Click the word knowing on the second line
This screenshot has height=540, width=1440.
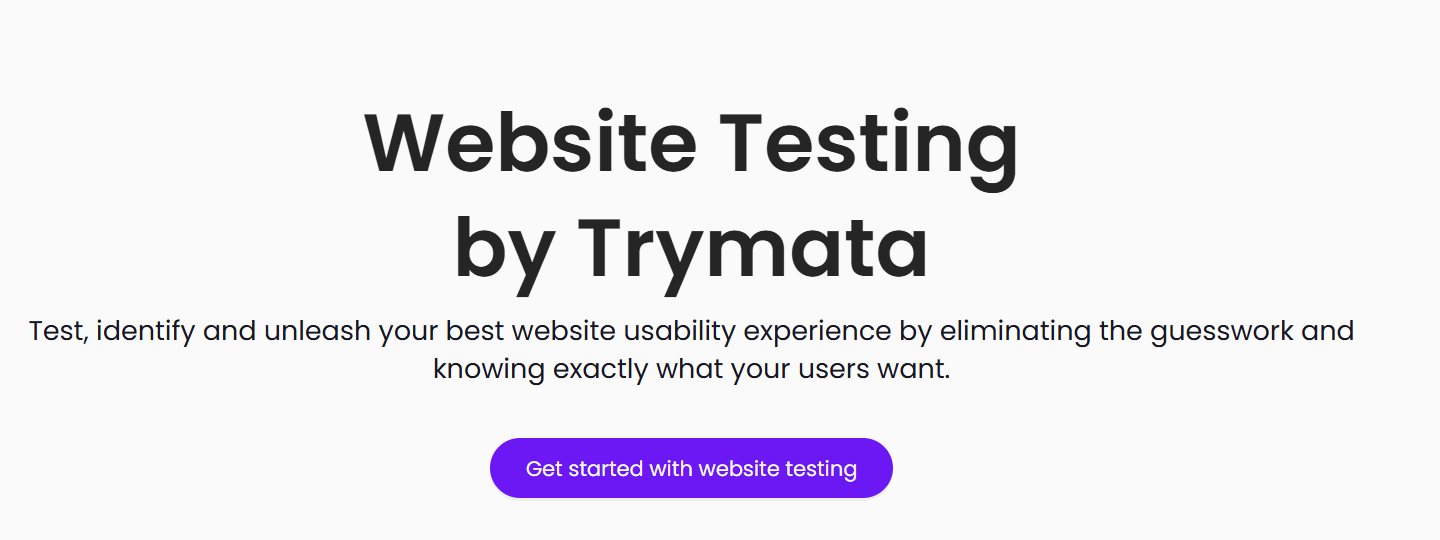click(x=488, y=369)
